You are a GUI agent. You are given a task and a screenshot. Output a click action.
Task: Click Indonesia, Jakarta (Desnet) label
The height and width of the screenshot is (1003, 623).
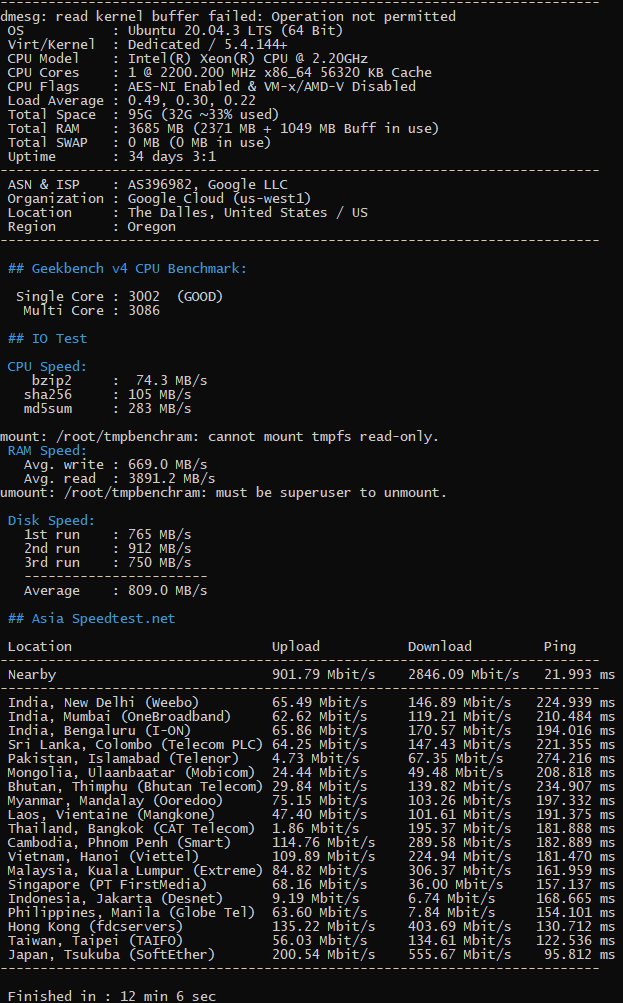click(115, 900)
